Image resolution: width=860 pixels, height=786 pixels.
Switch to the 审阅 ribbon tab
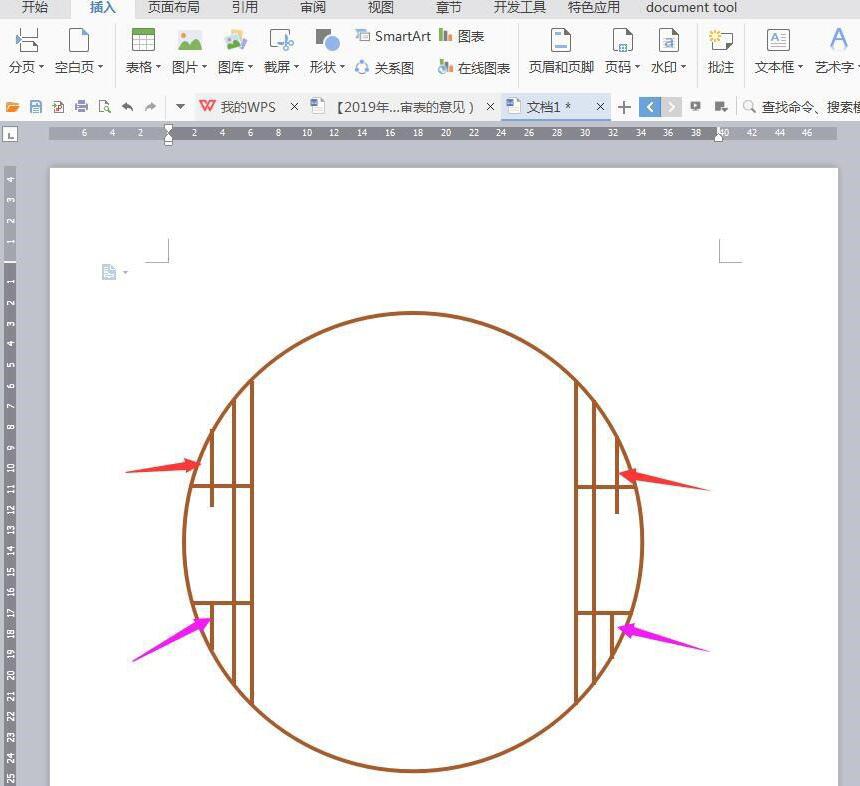coord(313,7)
